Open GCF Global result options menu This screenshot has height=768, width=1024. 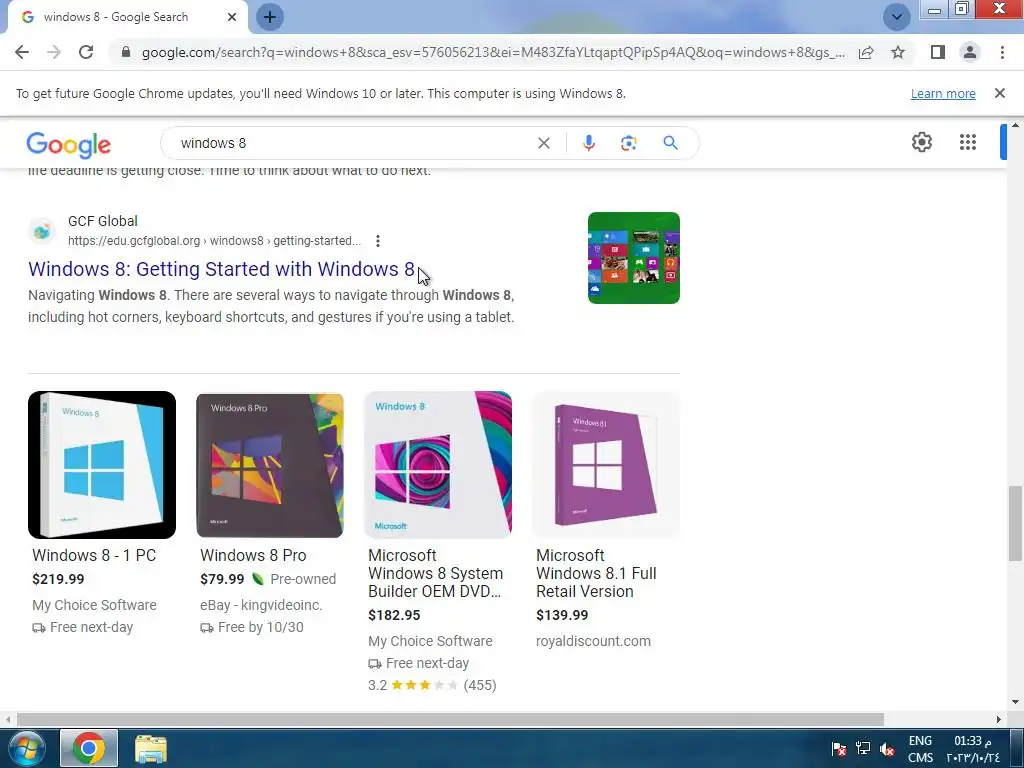377,241
